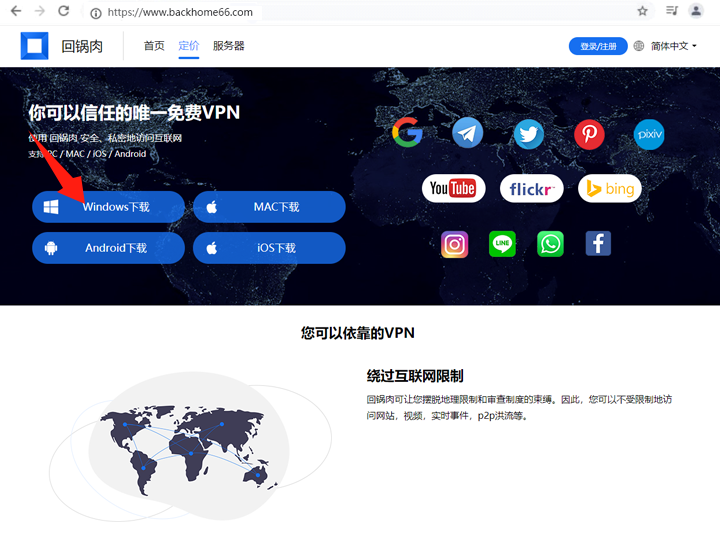Click the Twitter bird icon
Screen dimensions: 720x540
coord(528,134)
